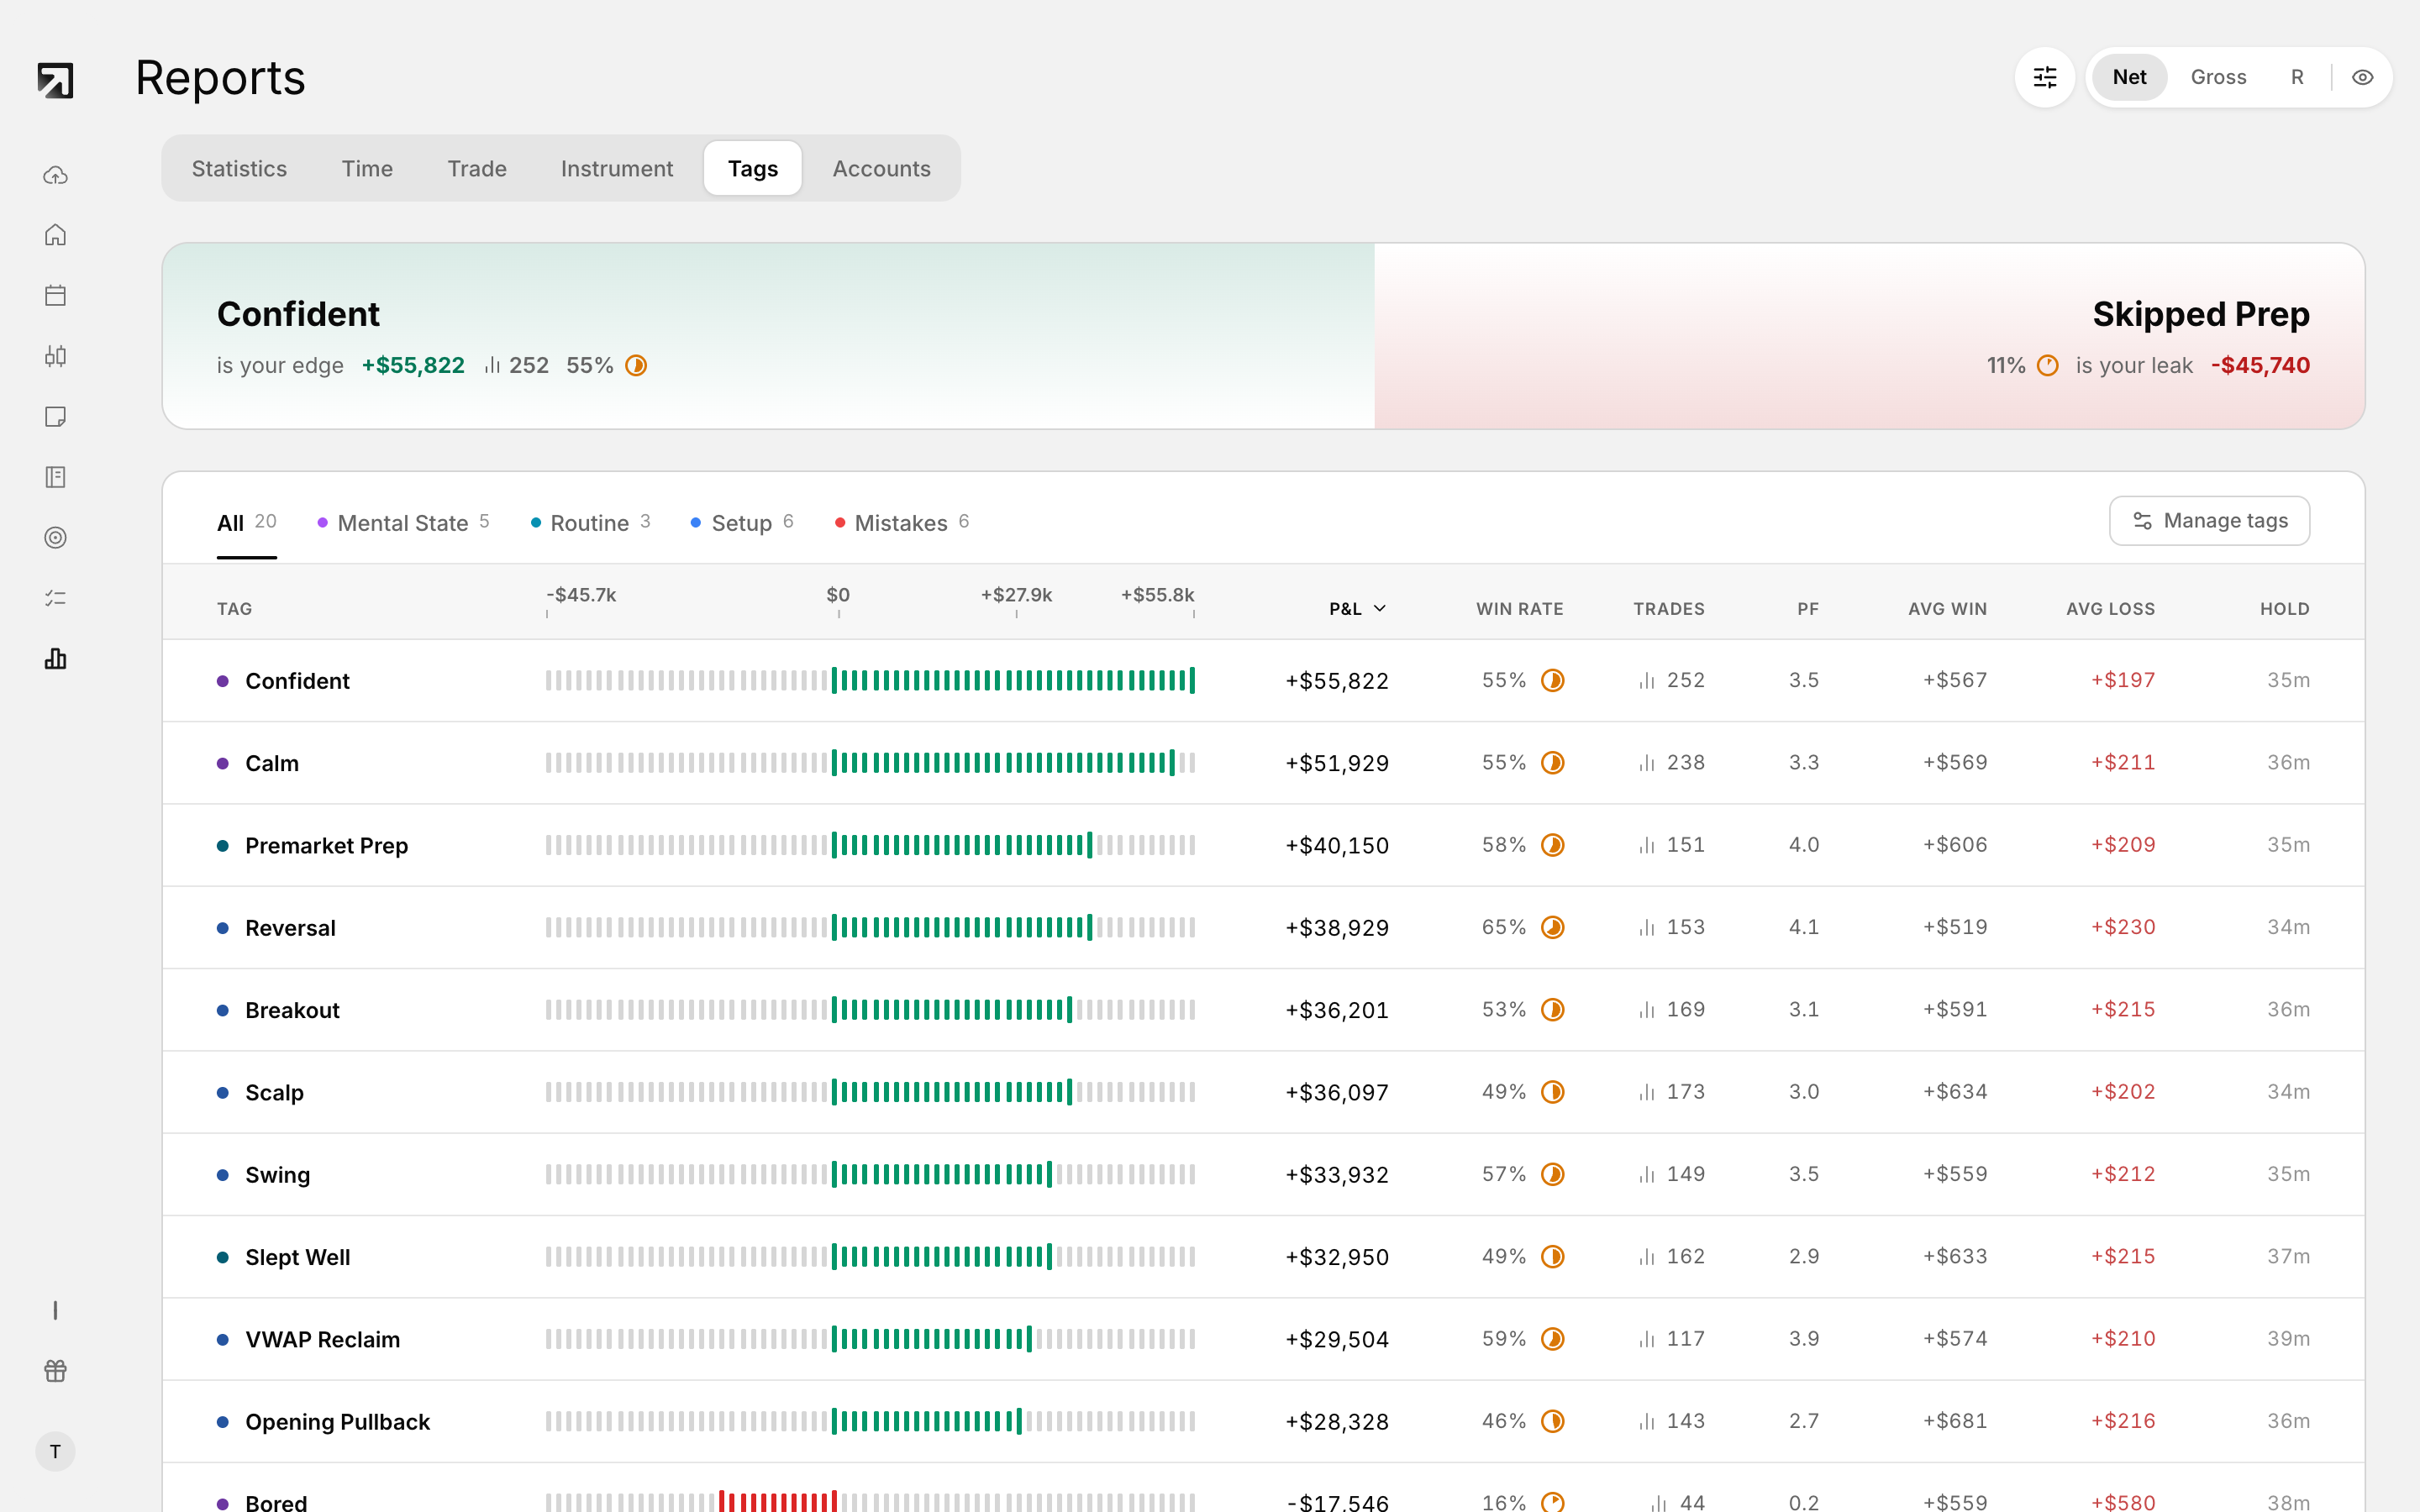The image size is (2420, 1512).
Task: Open the Time tab
Action: point(367,168)
